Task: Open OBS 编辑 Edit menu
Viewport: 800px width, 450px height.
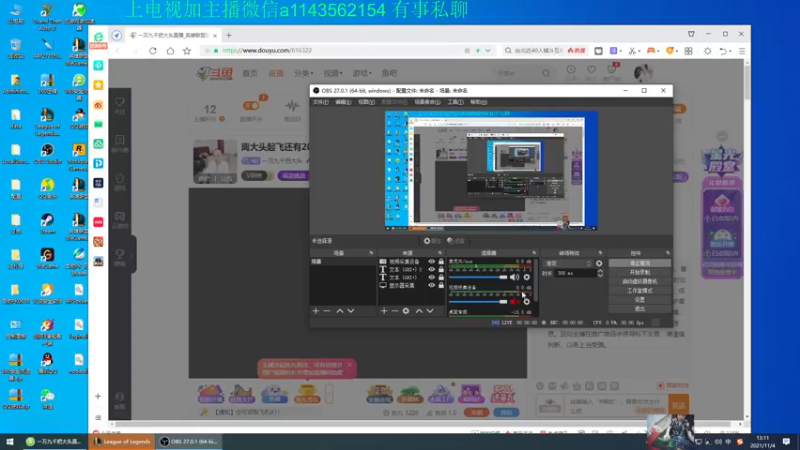Action: click(343, 102)
